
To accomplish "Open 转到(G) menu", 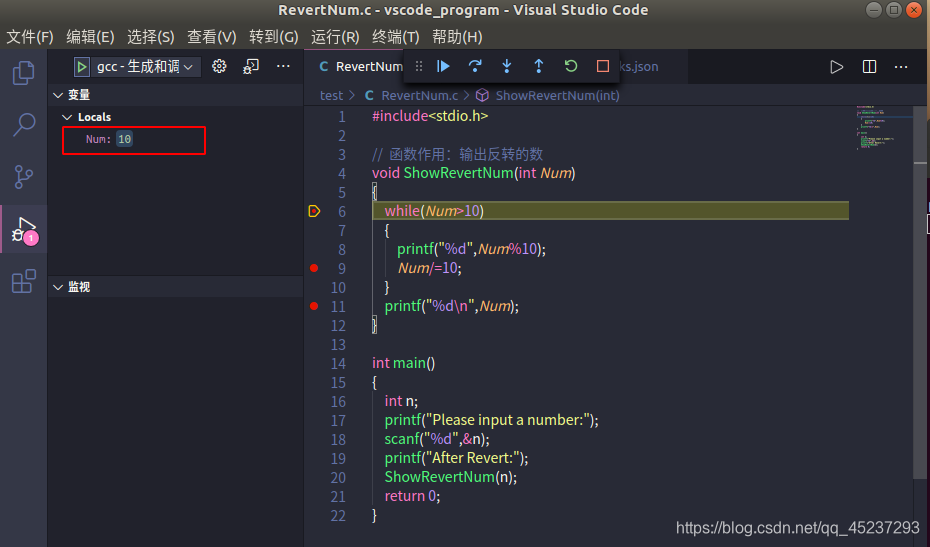I will click(x=273, y=37).
